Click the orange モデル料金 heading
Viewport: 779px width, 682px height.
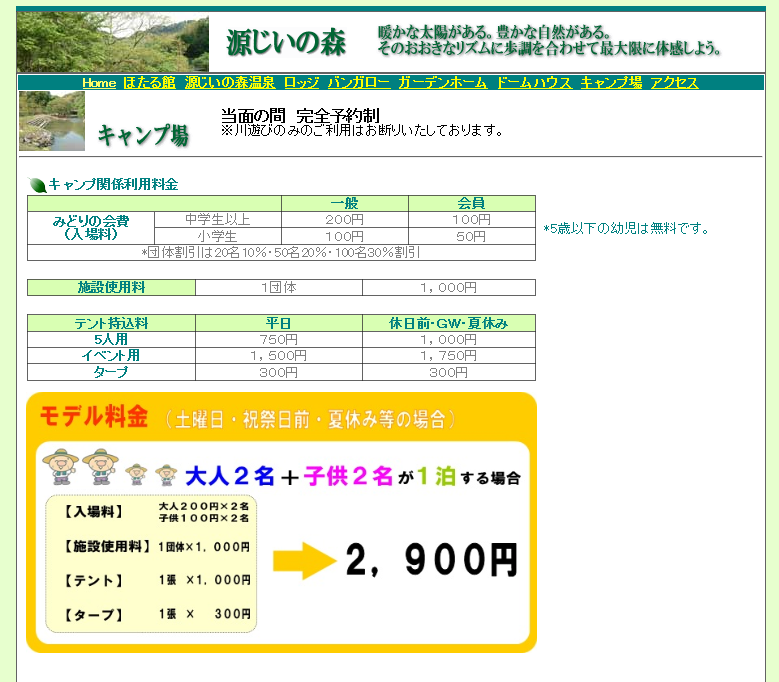[x=93, y=417]
